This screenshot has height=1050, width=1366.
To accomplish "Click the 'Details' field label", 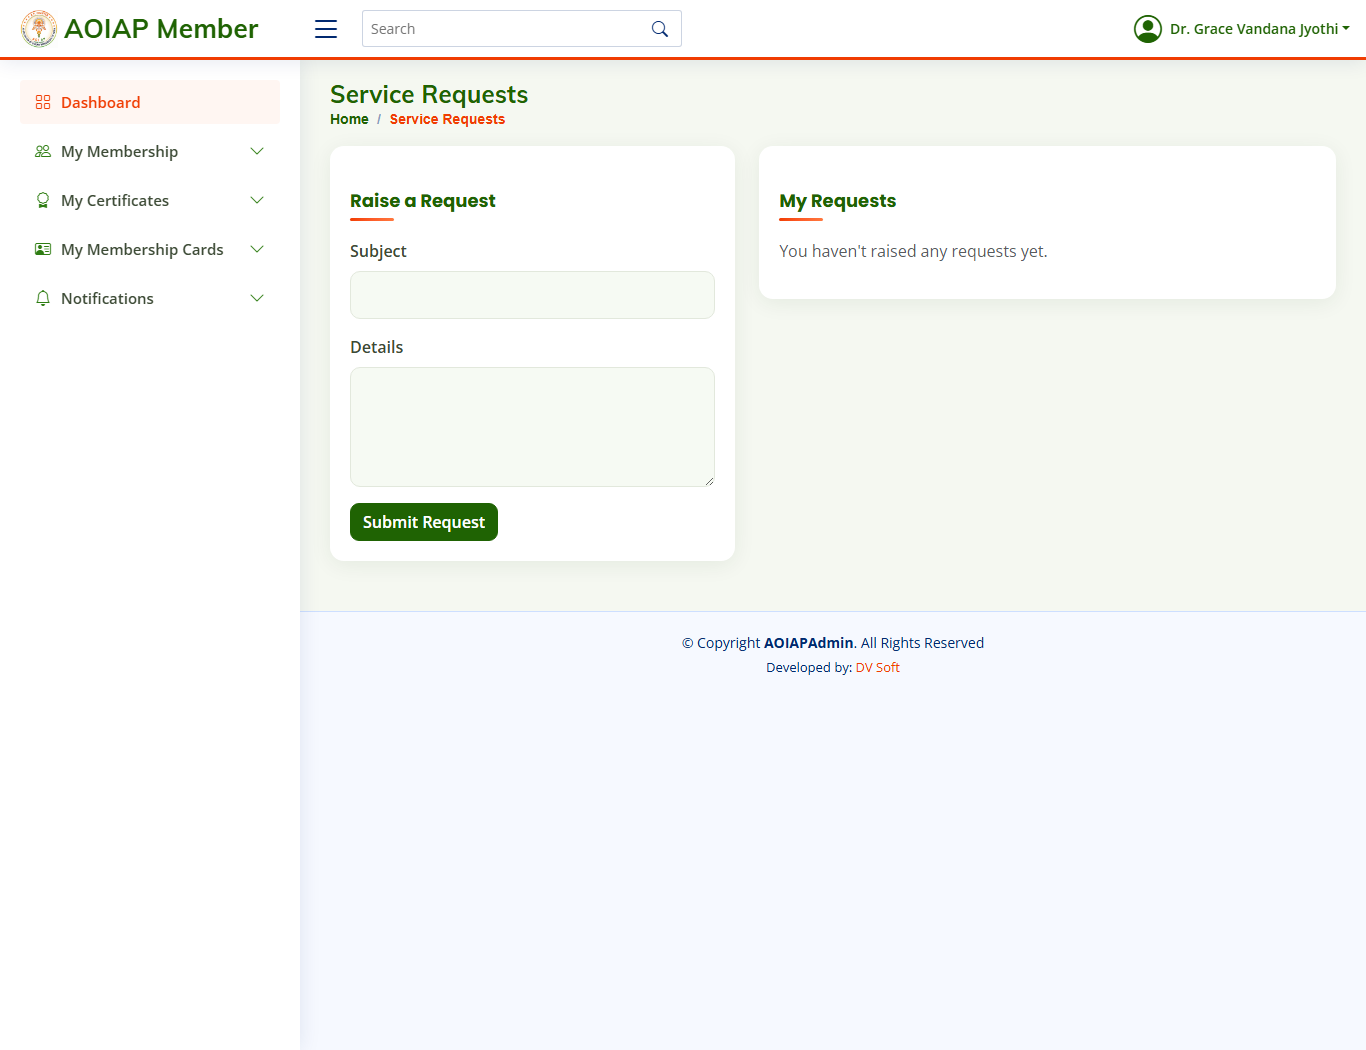I will click(x=376, y=347).
